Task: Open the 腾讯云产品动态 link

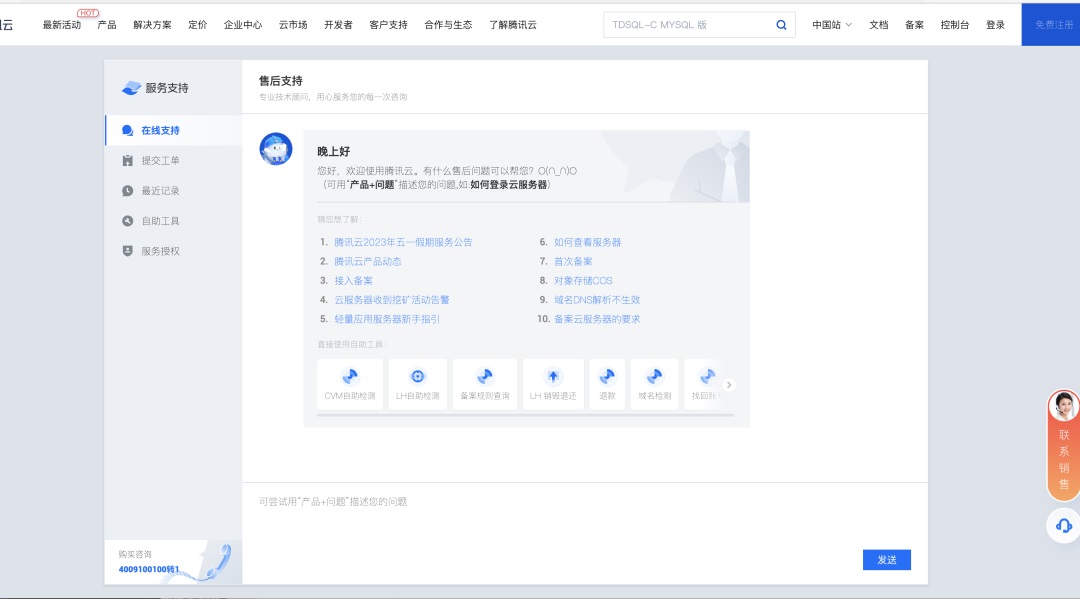Action: coord(368,262)
